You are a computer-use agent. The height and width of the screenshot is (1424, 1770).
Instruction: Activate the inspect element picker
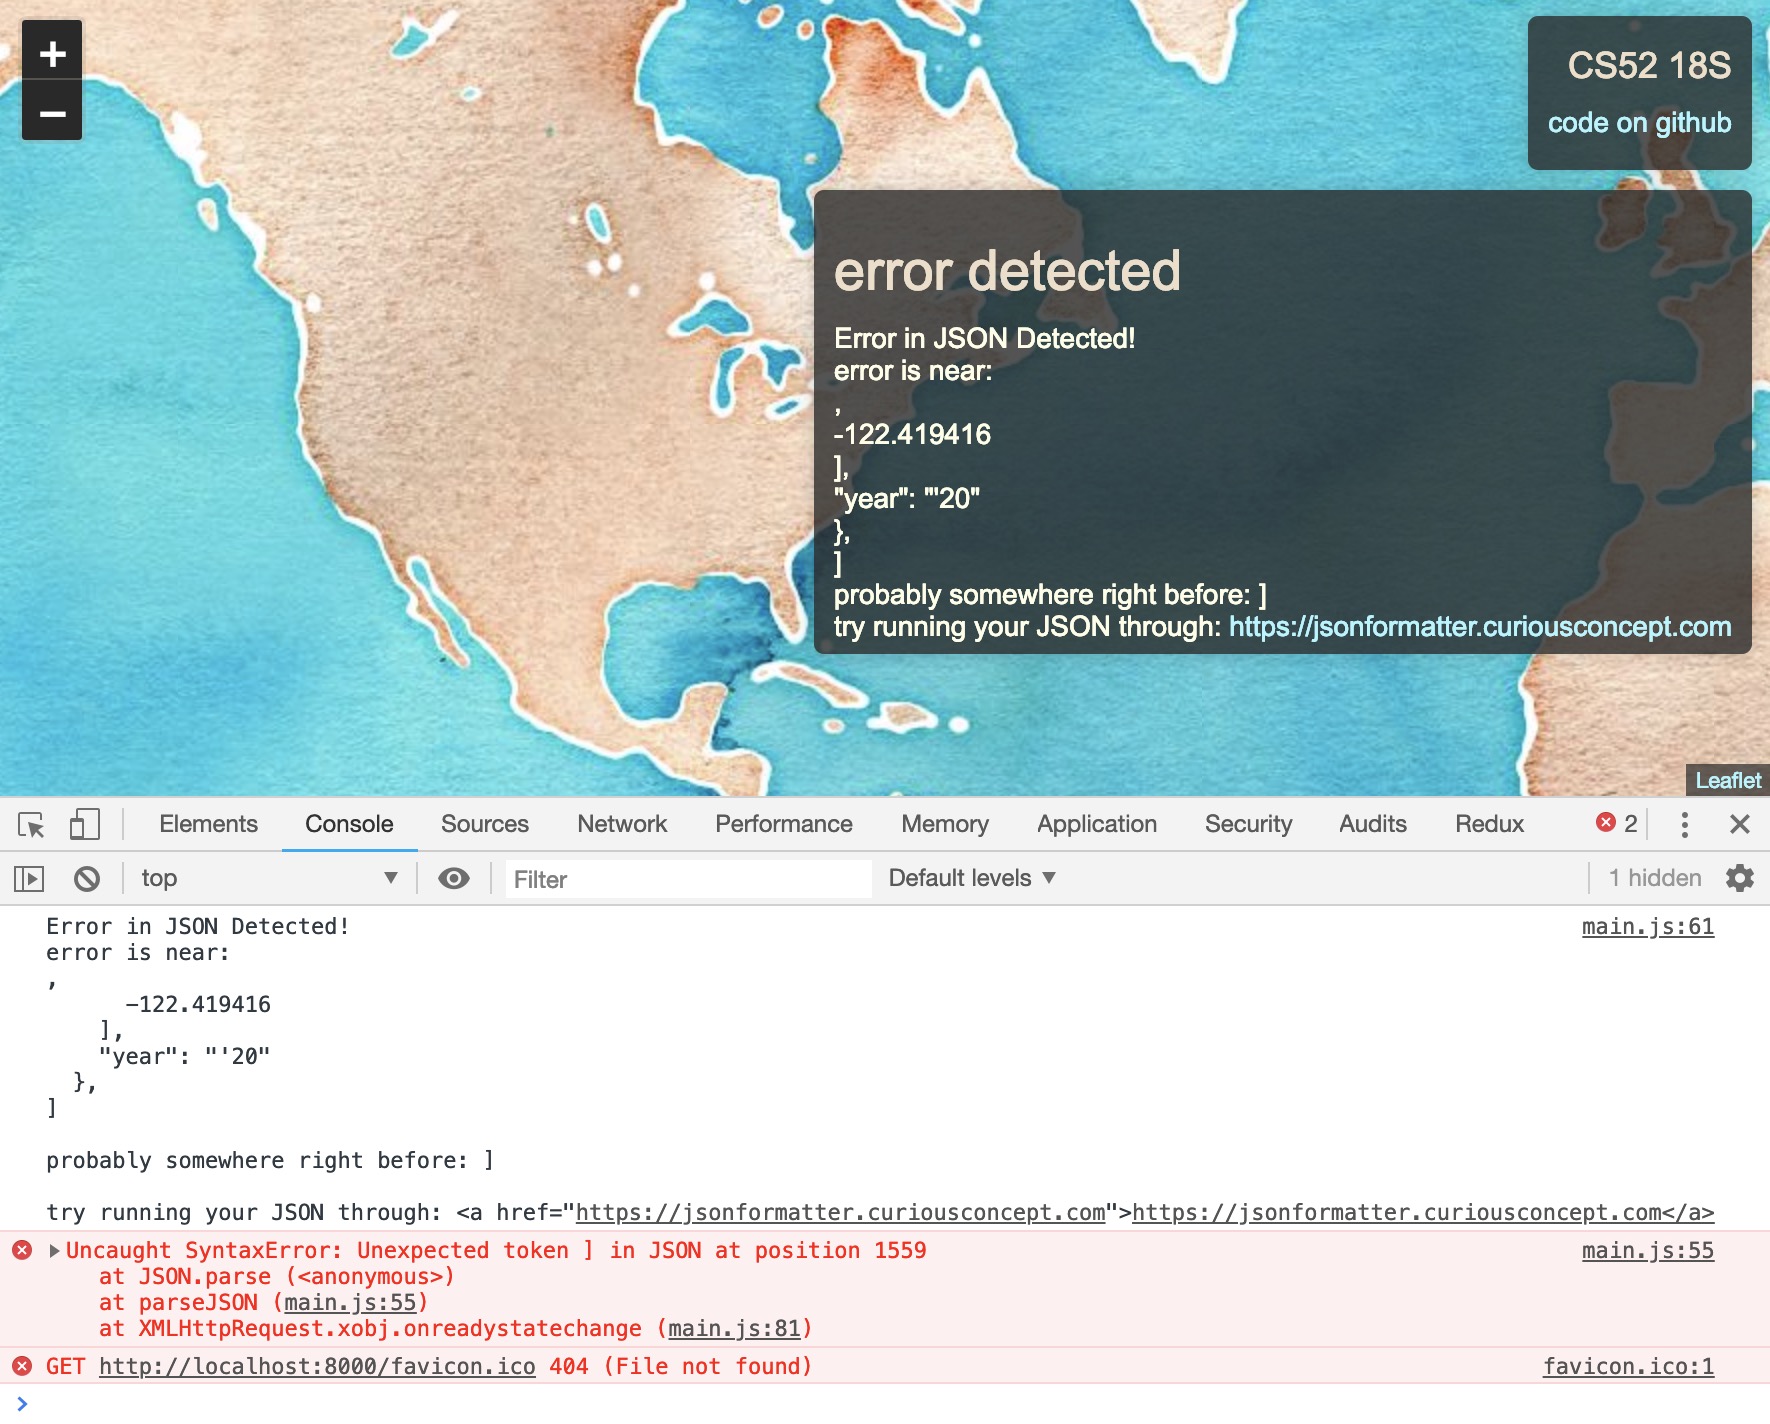pos(31,825)
